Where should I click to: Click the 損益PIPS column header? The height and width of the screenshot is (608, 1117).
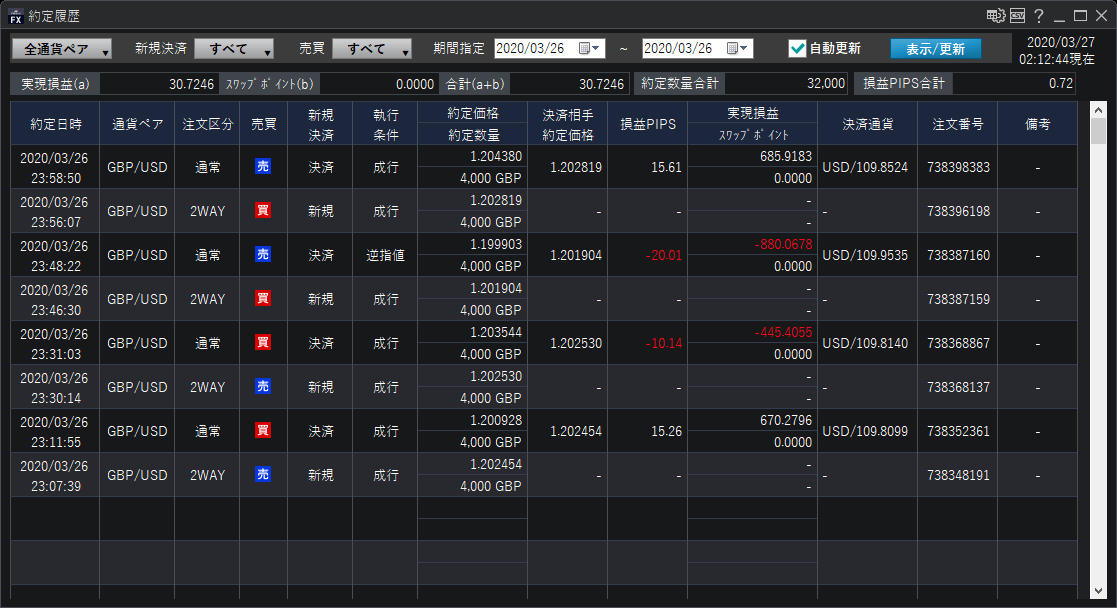(x=647, y=124)
